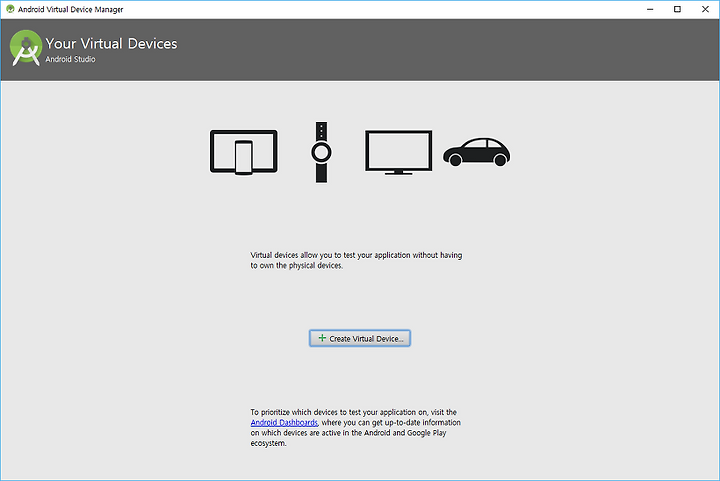Viewport: 720px width, 481px height.
Task: Click the 'Virtual devices allow you to test' paragraph
Action: [x=356, y=260]
